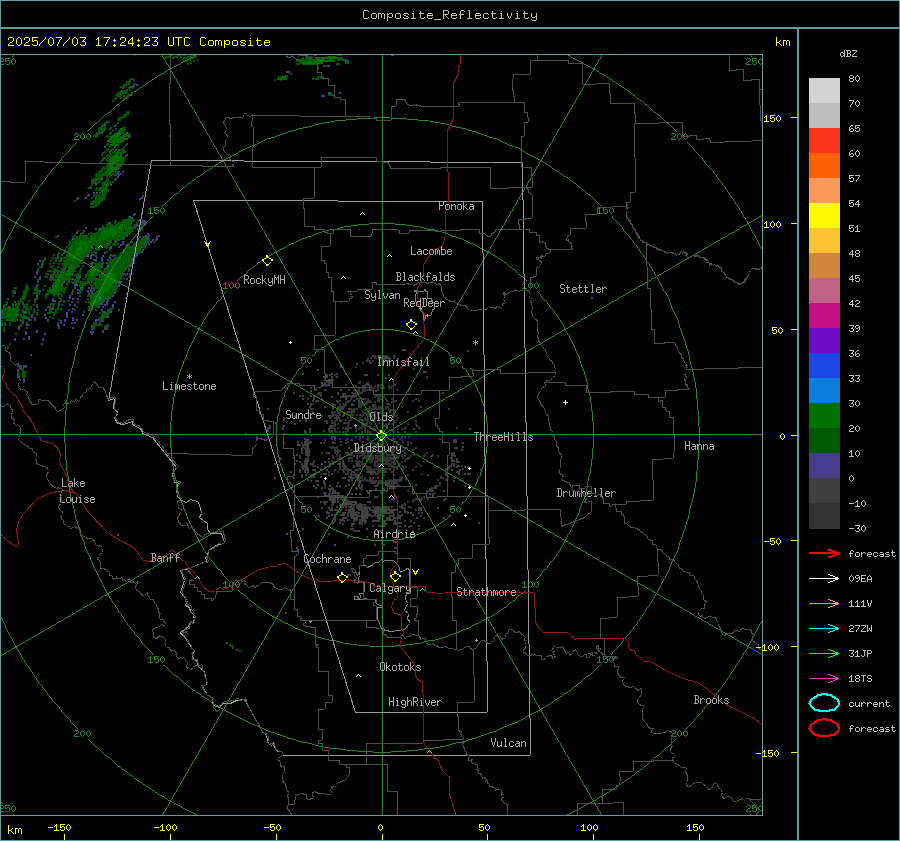
Task: Click the Strathmore label
Action: [486, 592]
